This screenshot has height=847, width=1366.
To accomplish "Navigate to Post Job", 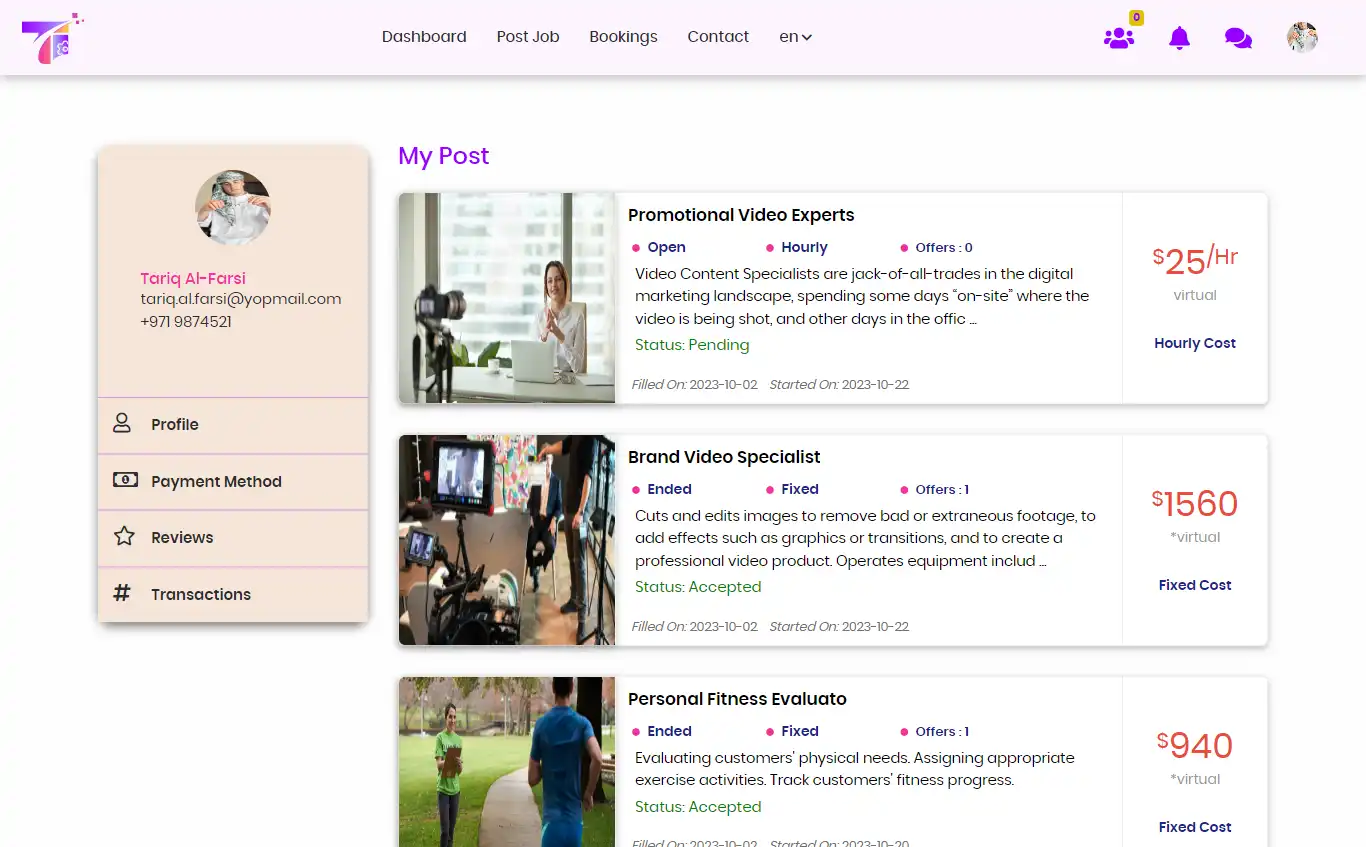I will pyautogui.click(x=527, y=36).
